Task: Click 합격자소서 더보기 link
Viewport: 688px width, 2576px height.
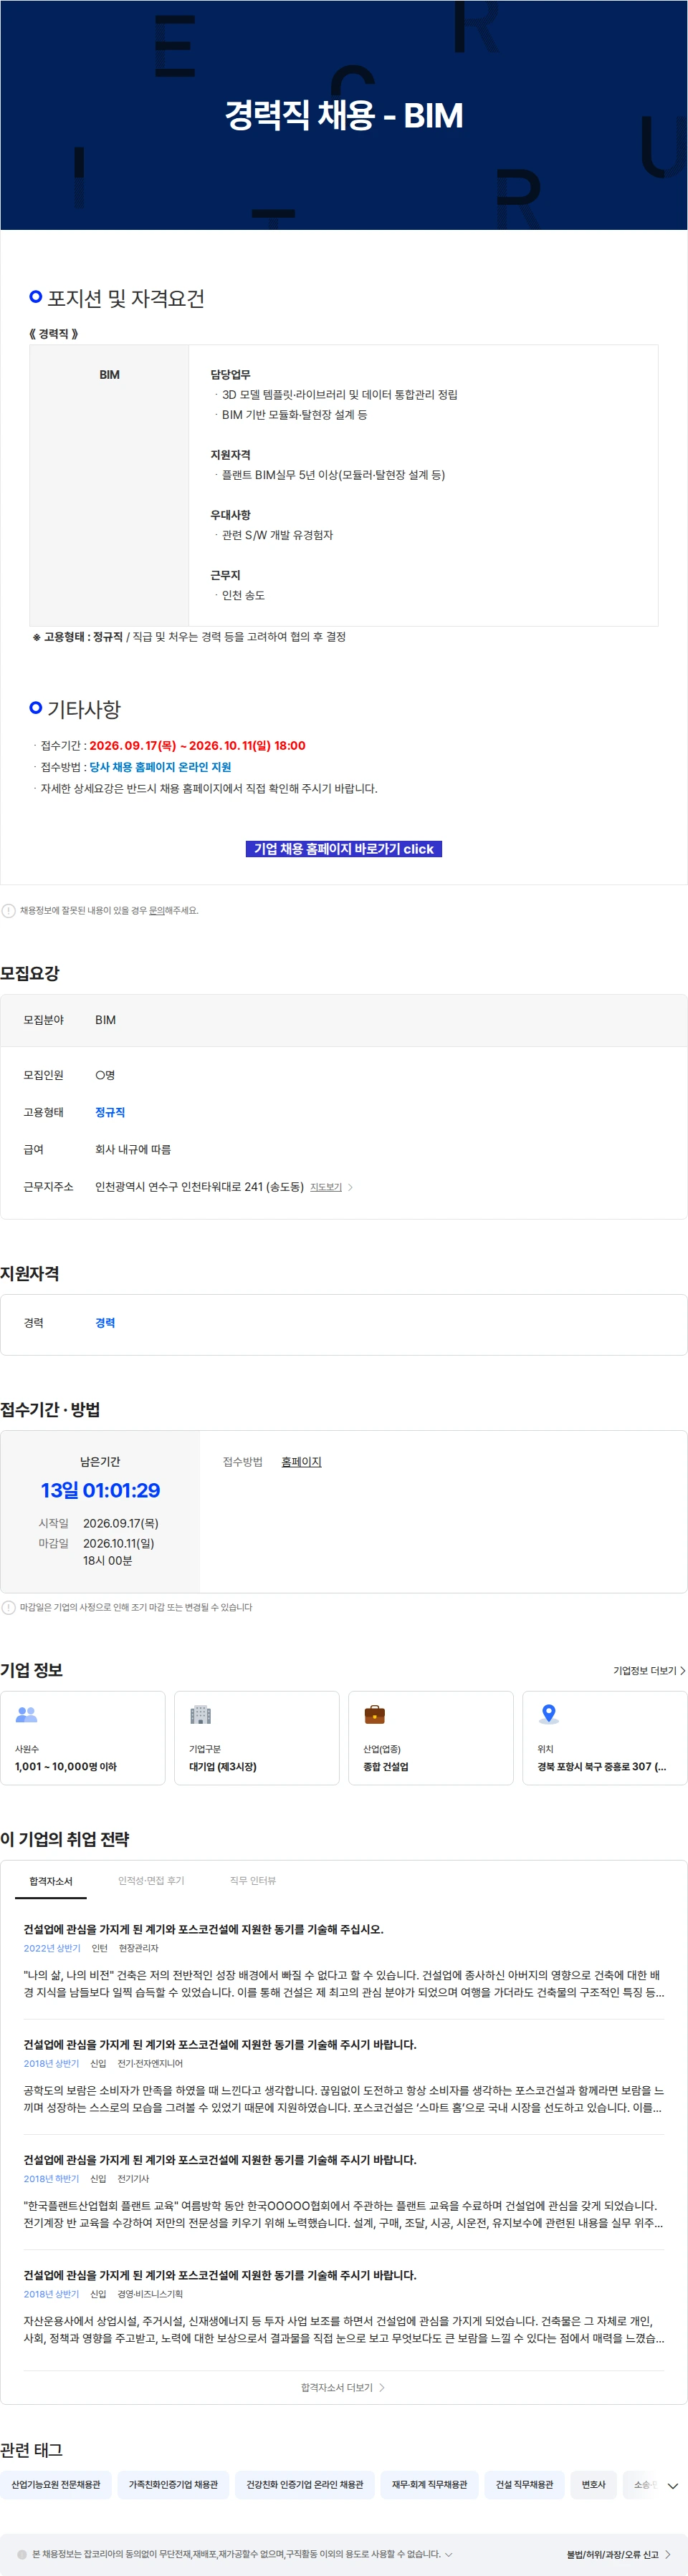Action: coord(343,2387)
